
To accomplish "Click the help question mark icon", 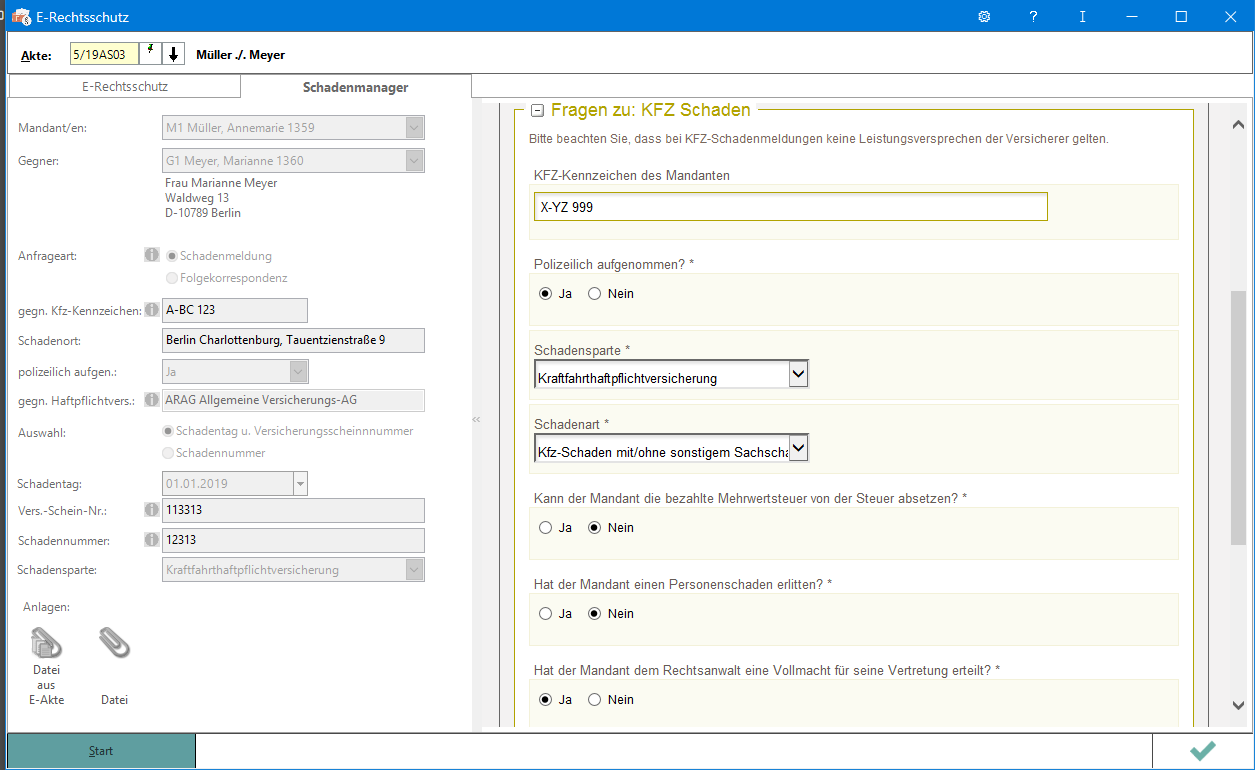I will 1033,17.
